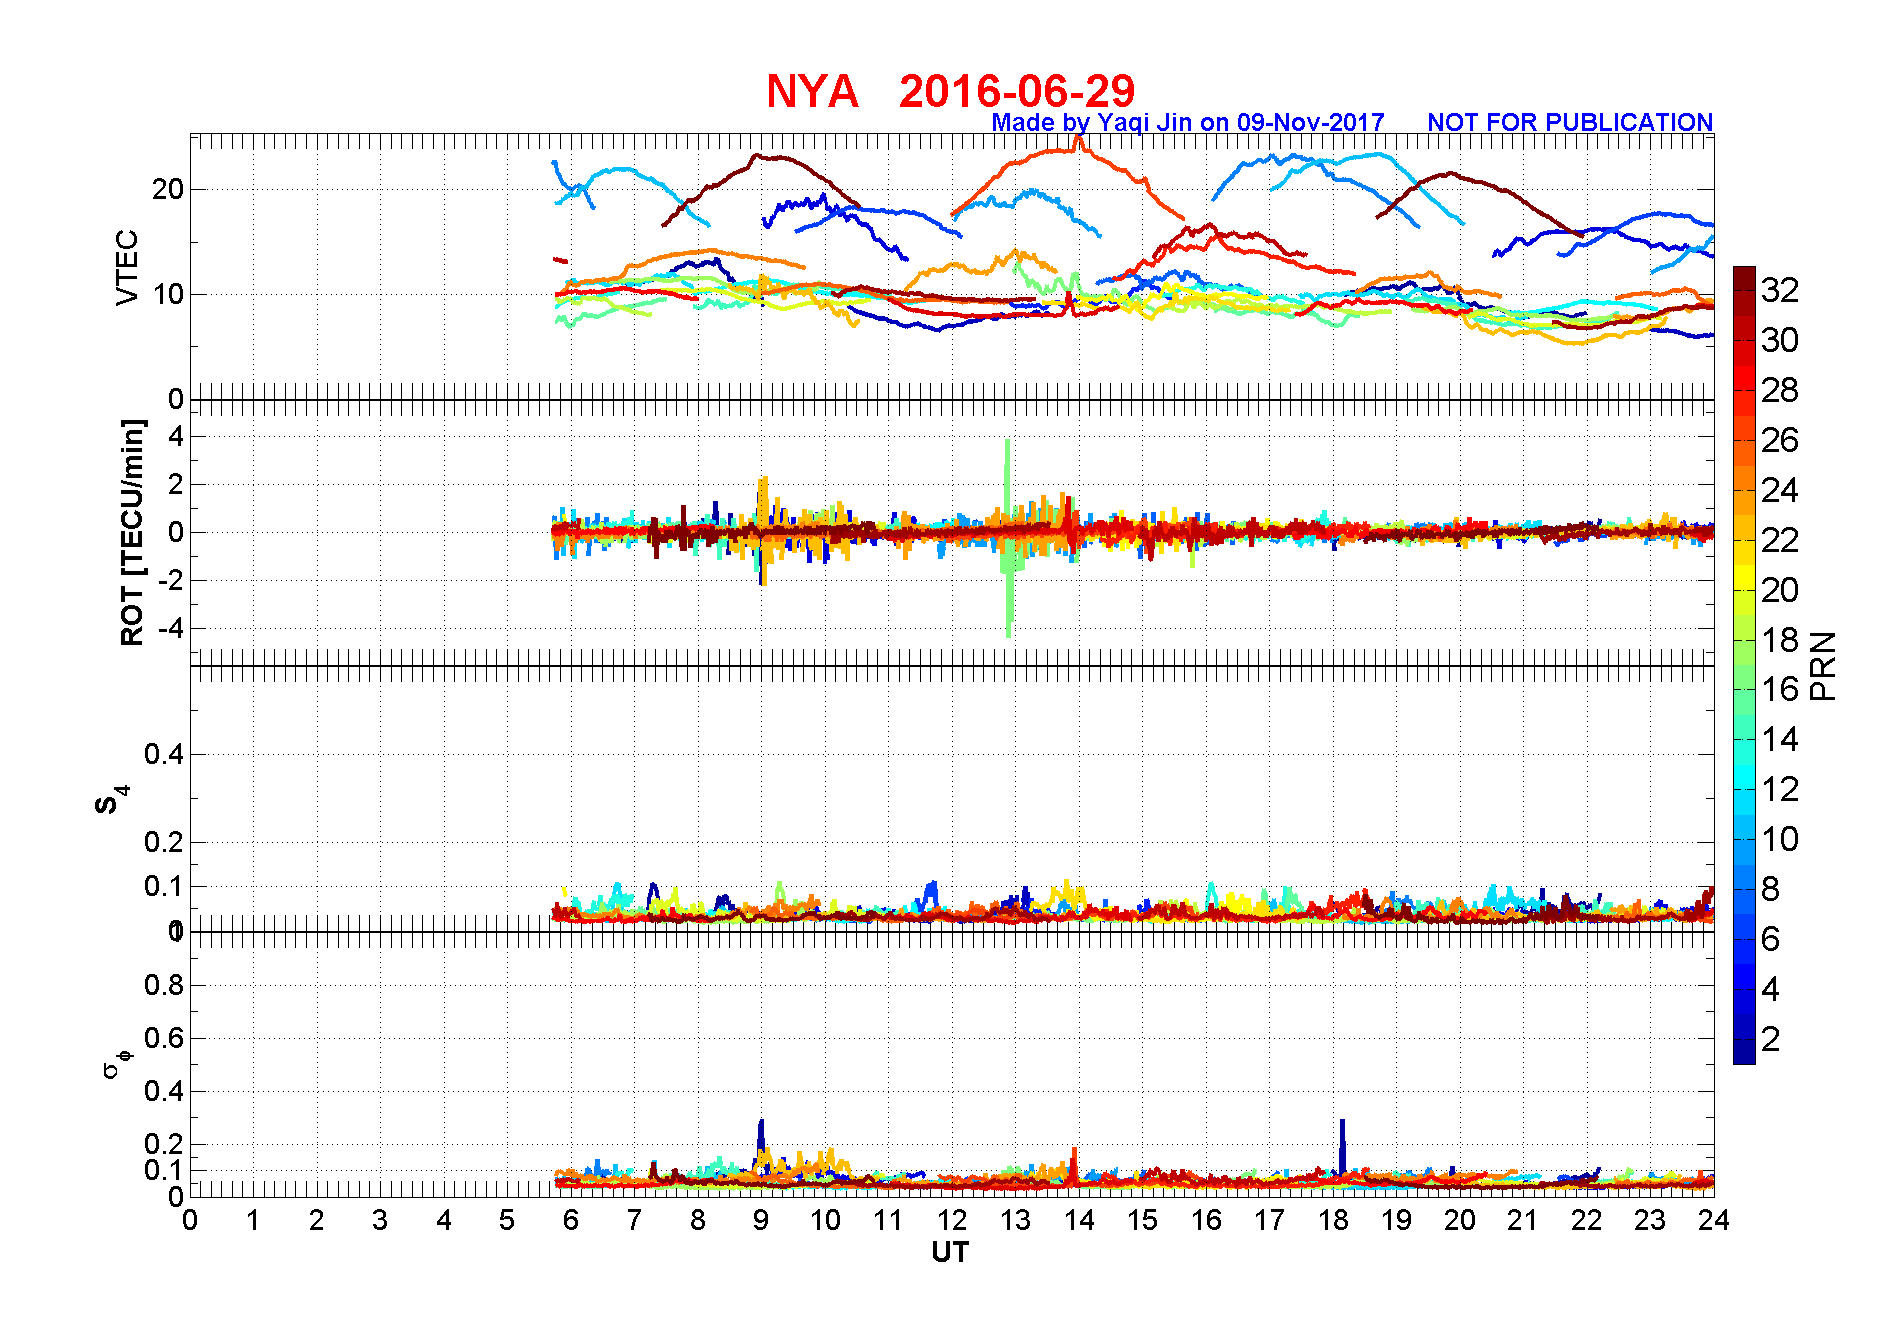Click colorbar tick label 12

(x=1780, y=789)
